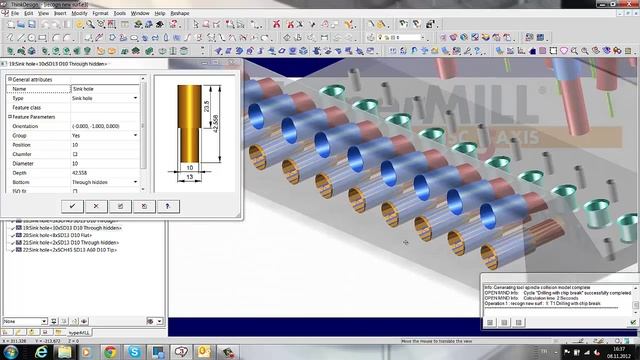Click the properties list vertical scrollbar
Viewport: 640px width, 360px height.
click(143, 133)
